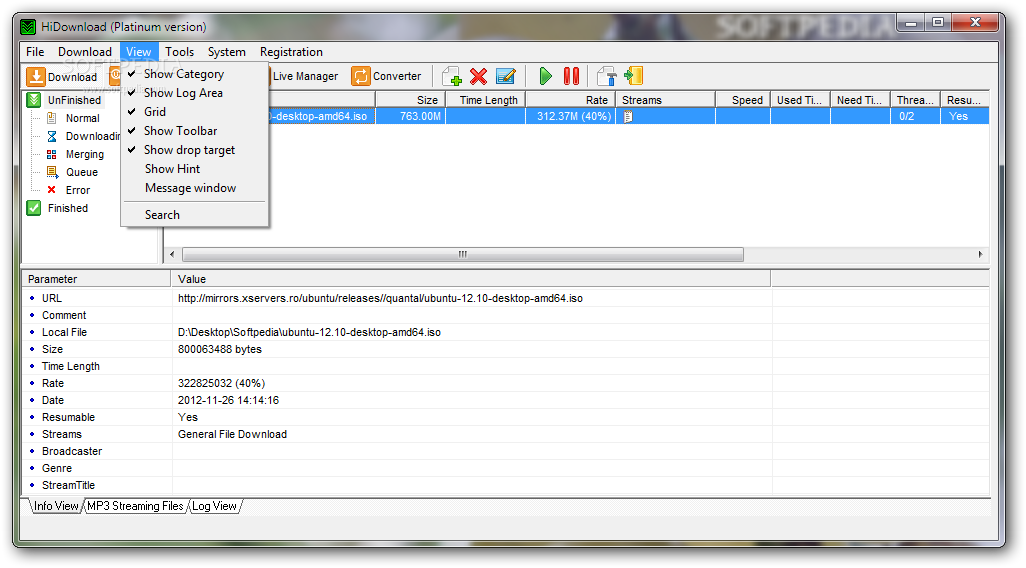Switch to Log View tab
Image resolution: width=1026 pixels, height=568 pixels.
tap(215, 506)
